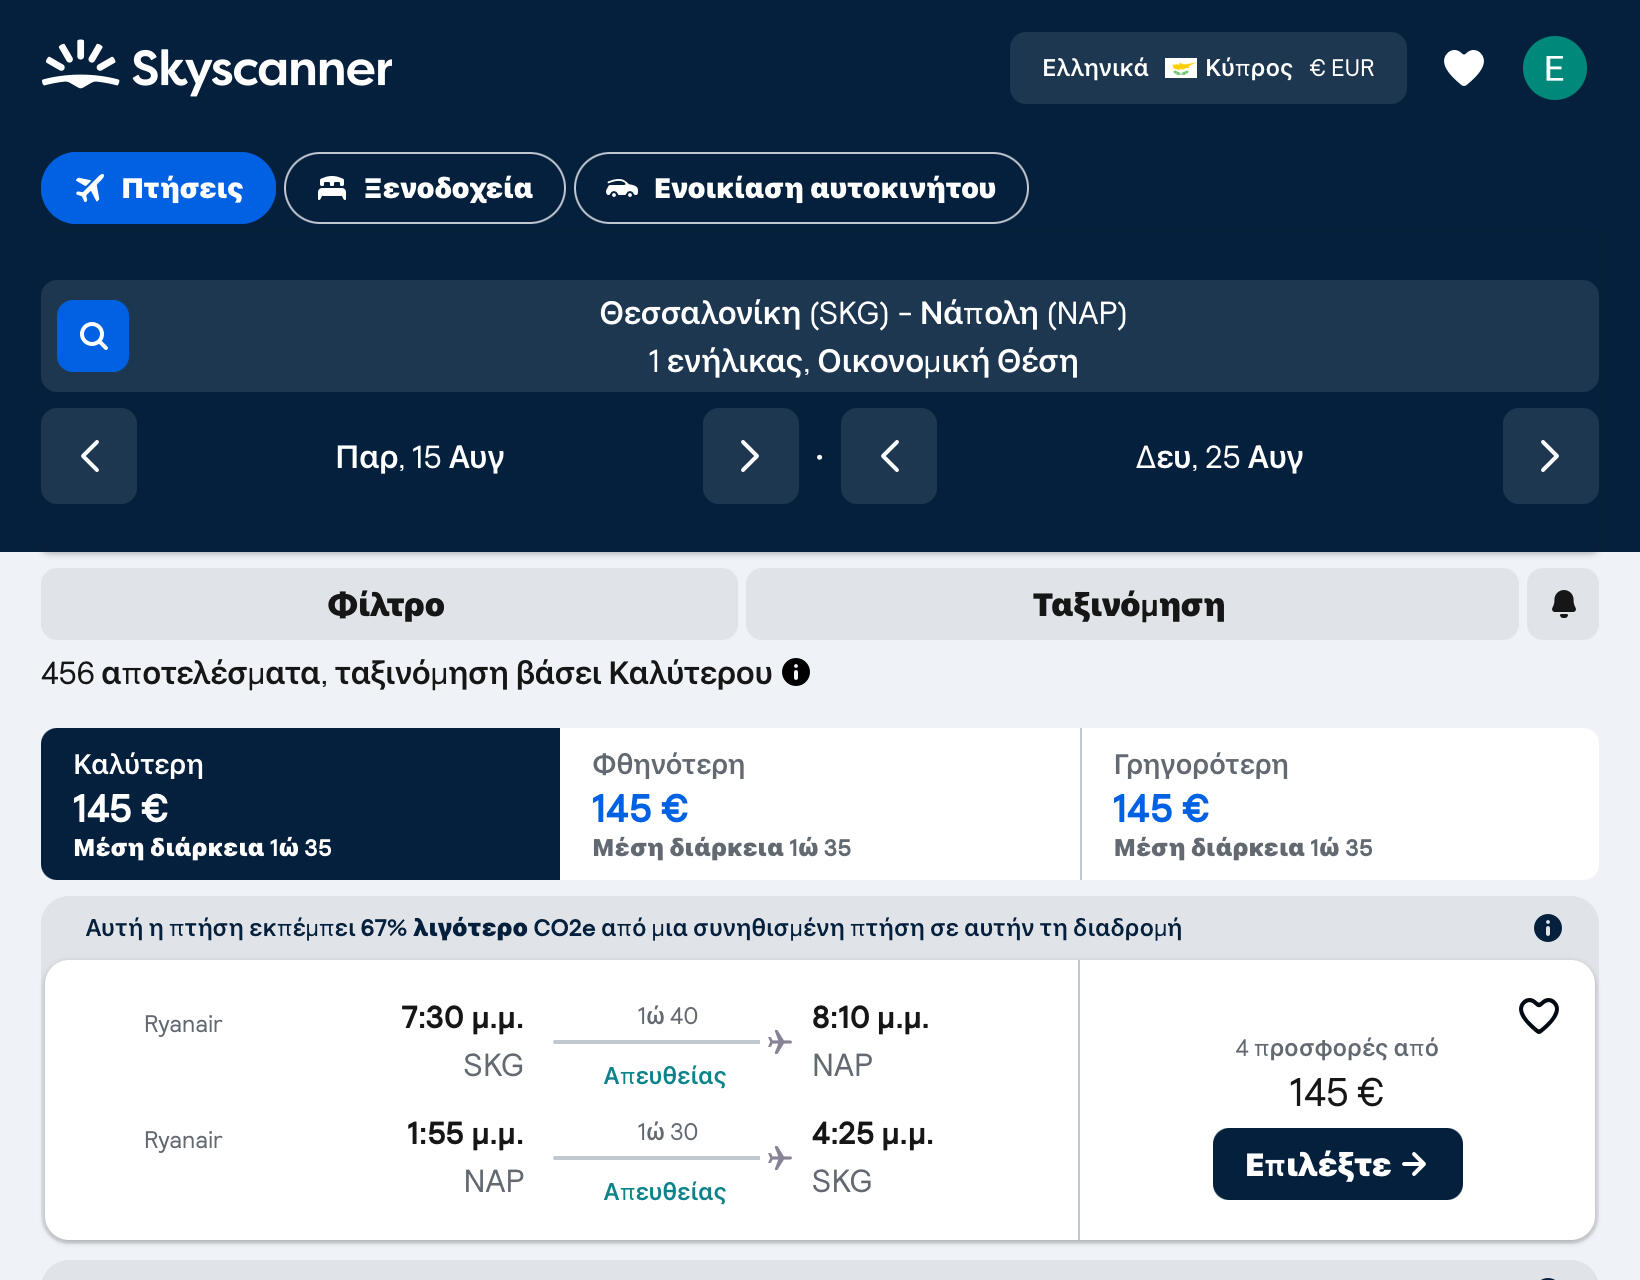Set a price alert with bell icon
Image resolution: width=1640 pixels, height=1280 pixels.
tap(1562, 604)
